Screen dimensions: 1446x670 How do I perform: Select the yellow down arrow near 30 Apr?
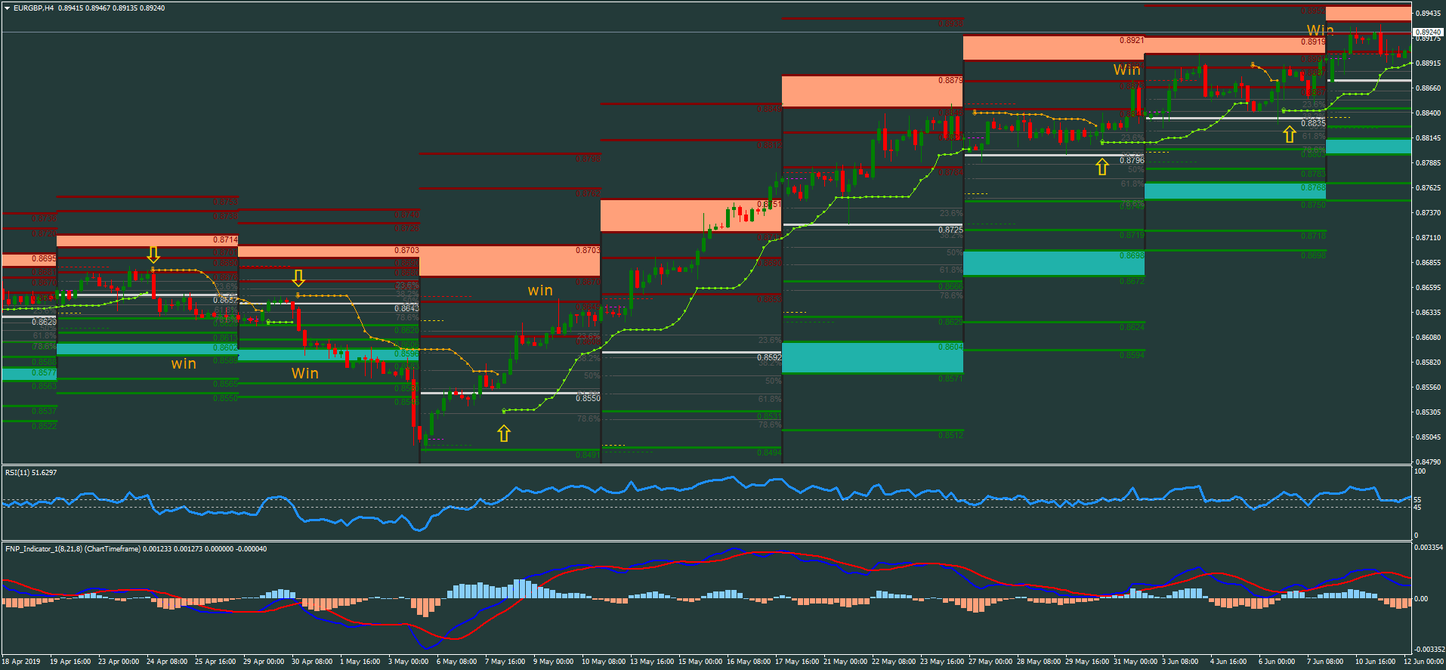pos(299,277)
